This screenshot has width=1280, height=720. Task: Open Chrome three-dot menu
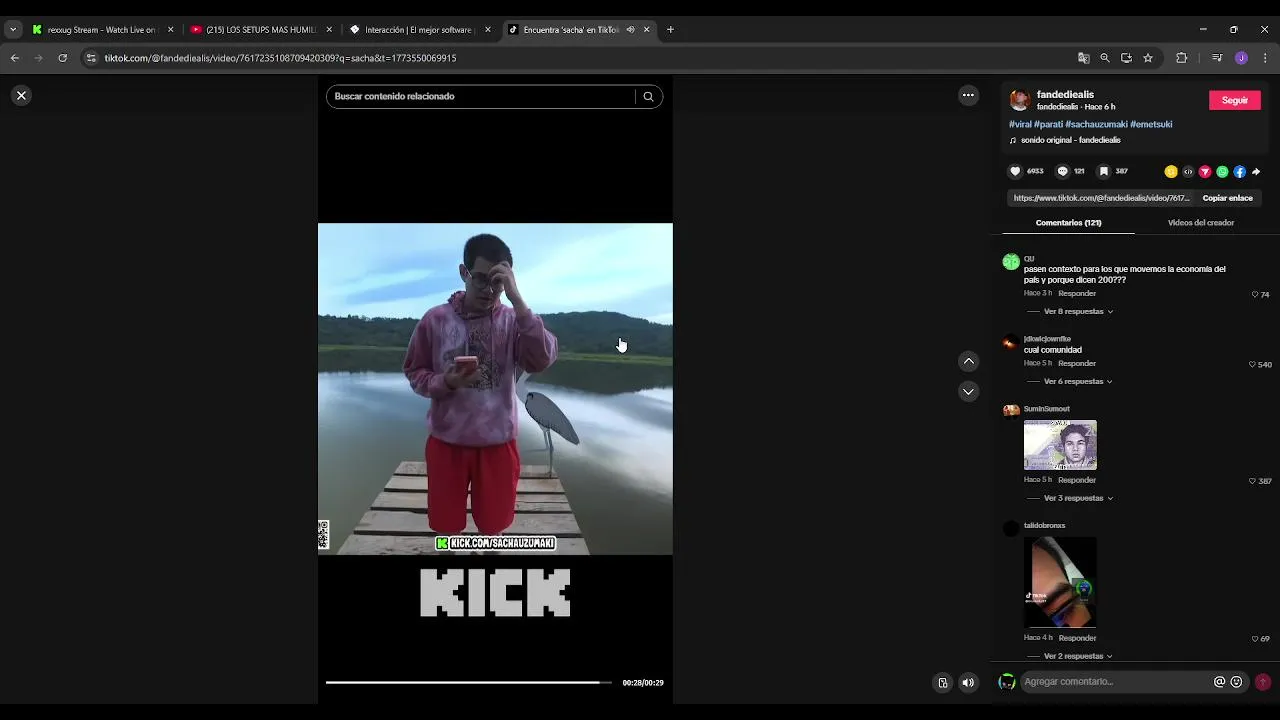click(x=1265, y=58)
